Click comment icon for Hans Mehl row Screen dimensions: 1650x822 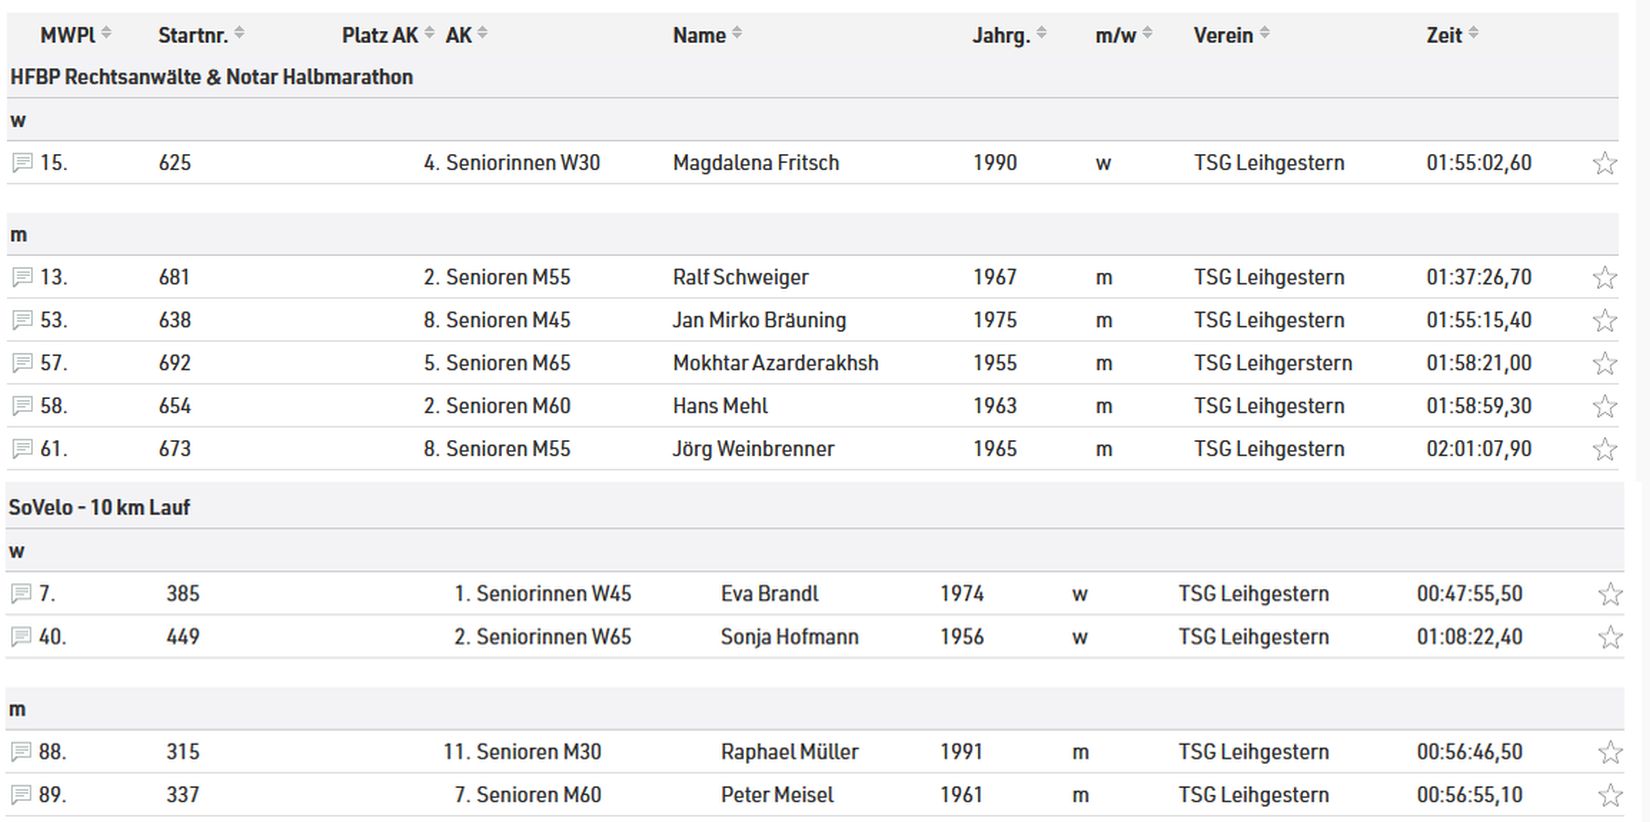pyautogui.click(x=22, y=406)
